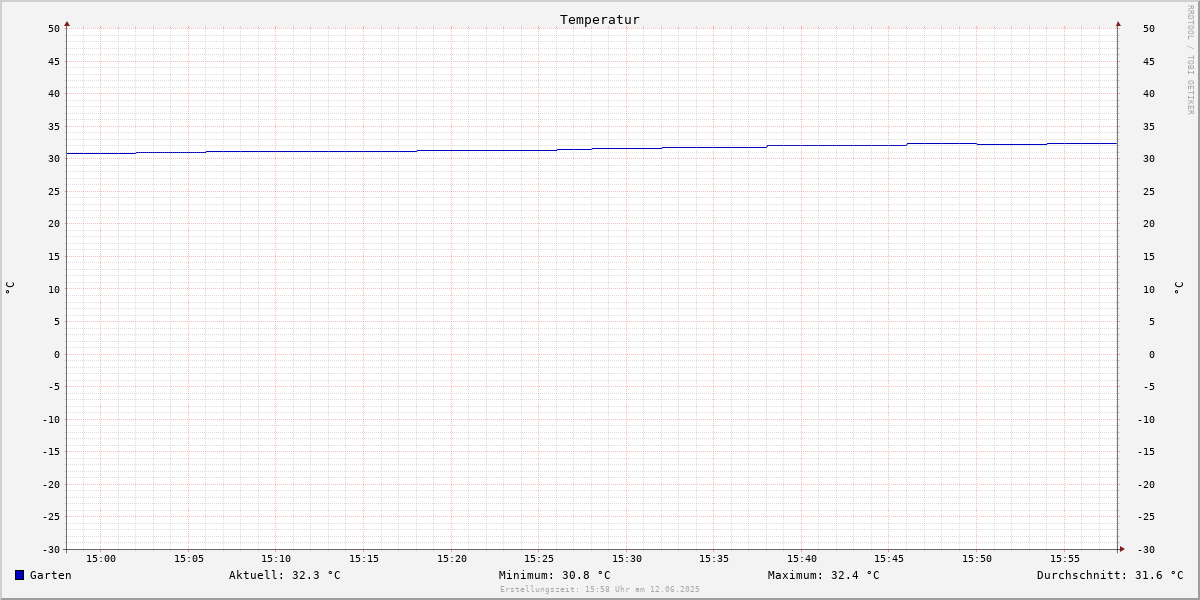Click the 30 label on right axis
This screenshot has height=600, width=1200.
[1149, 158]
